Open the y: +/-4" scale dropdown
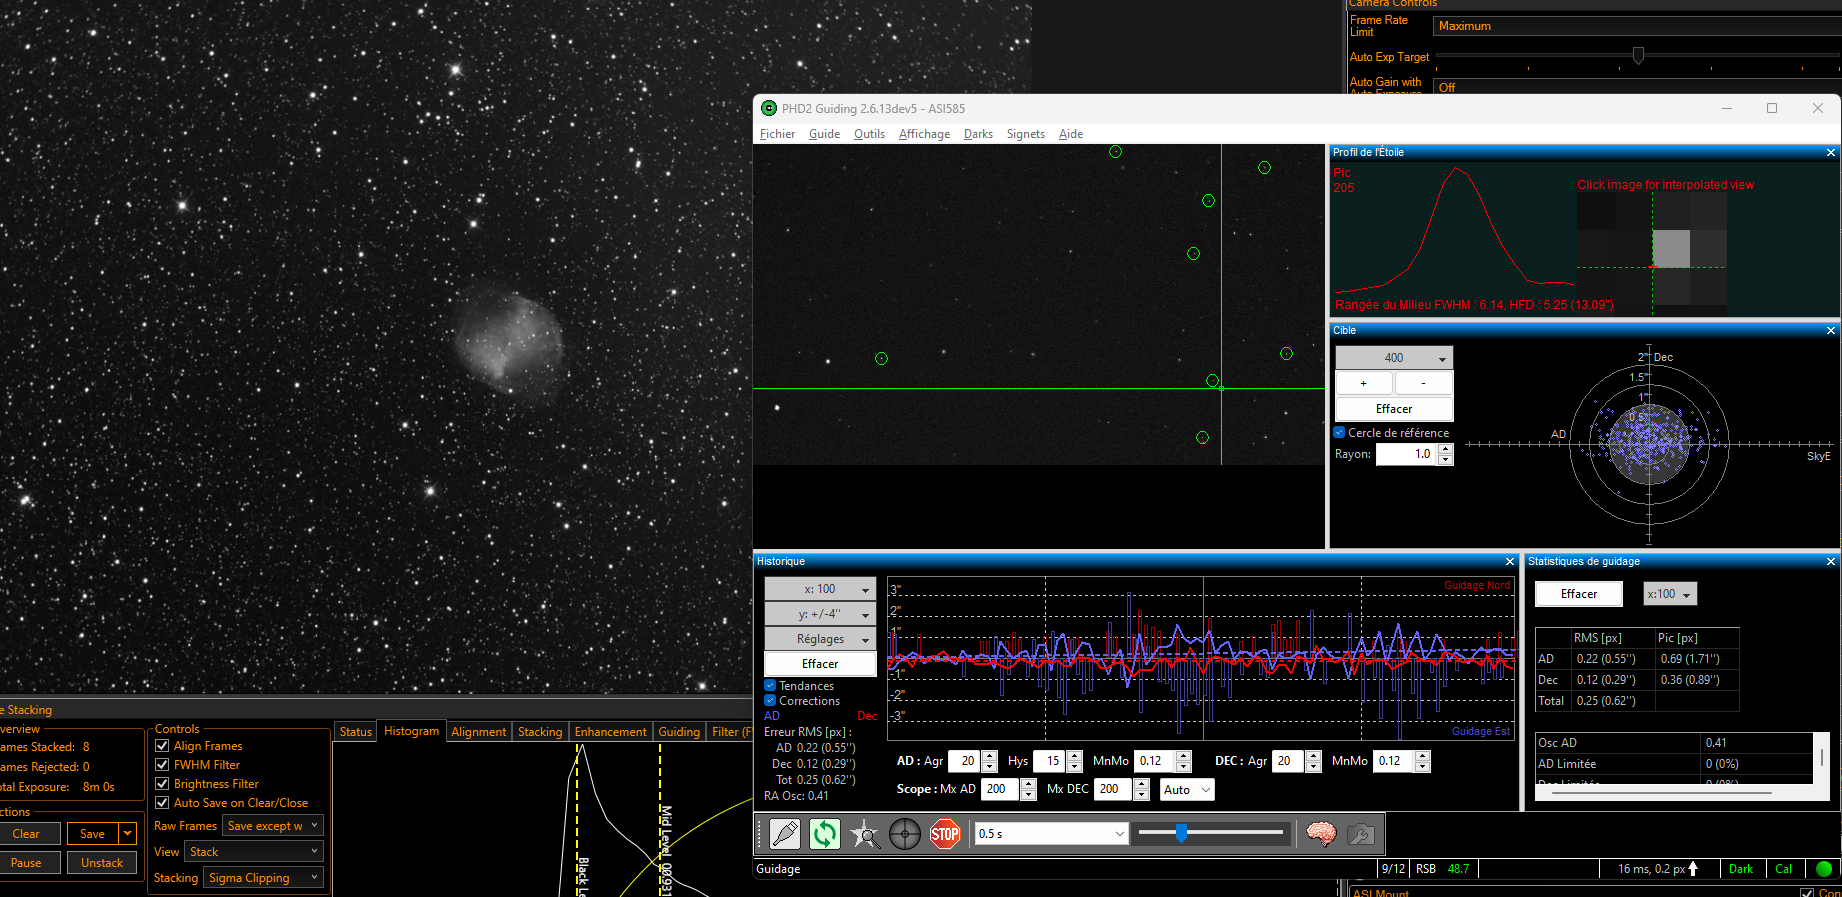The width and height of the screenshot is (1842, 897). 820,614
